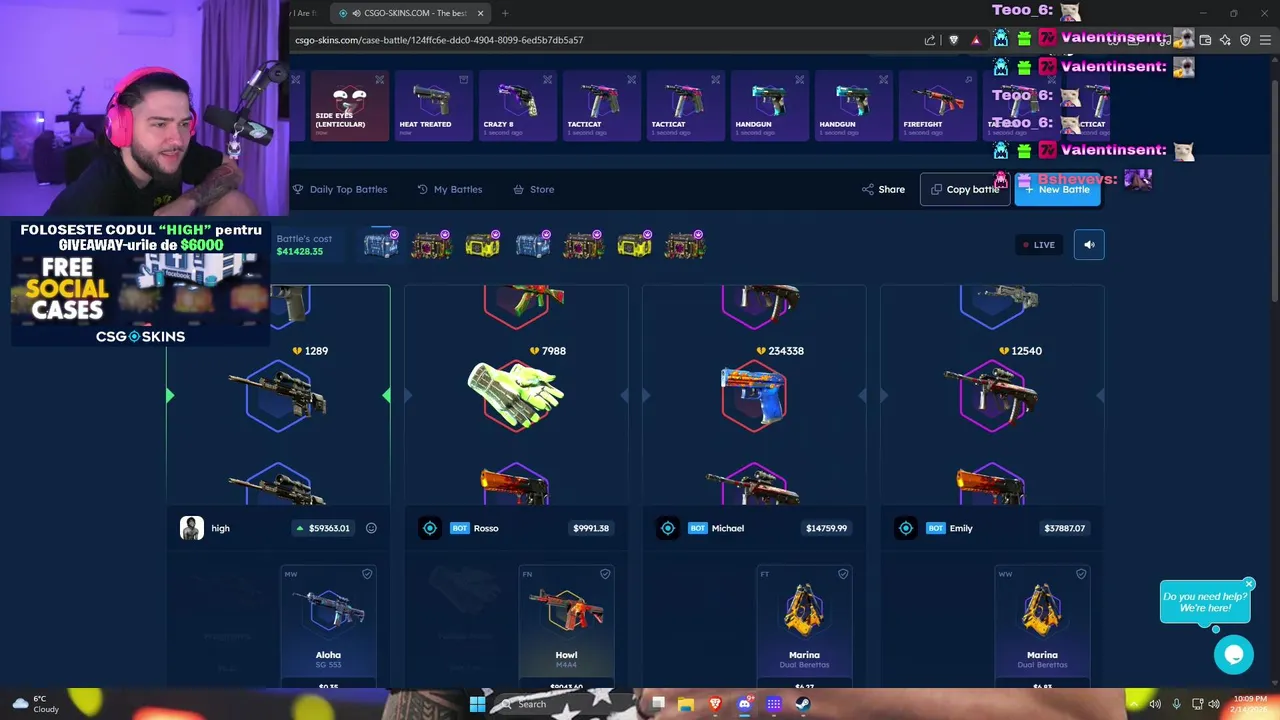Click the first yellow case in battle list

tap(482, 244)
